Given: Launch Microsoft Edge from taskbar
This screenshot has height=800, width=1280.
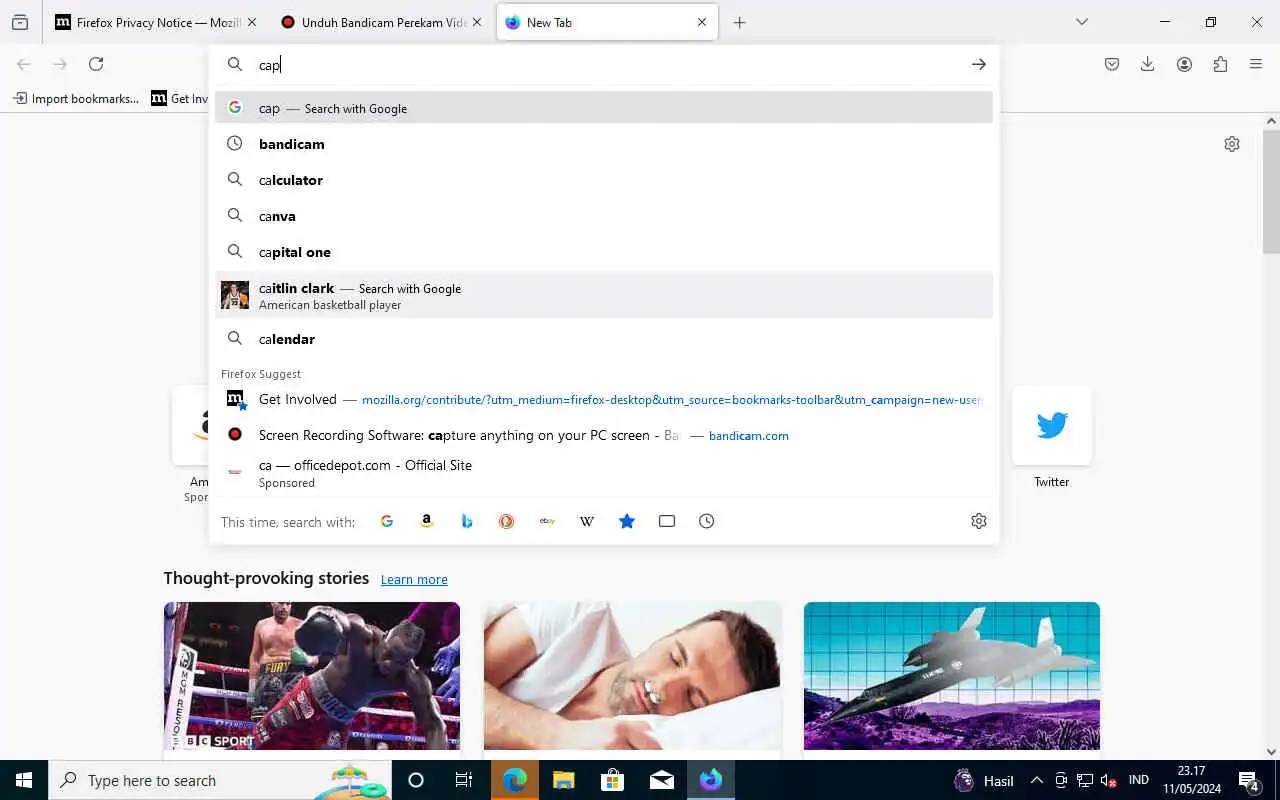Looking at the screenshot, I should [515, 780].
